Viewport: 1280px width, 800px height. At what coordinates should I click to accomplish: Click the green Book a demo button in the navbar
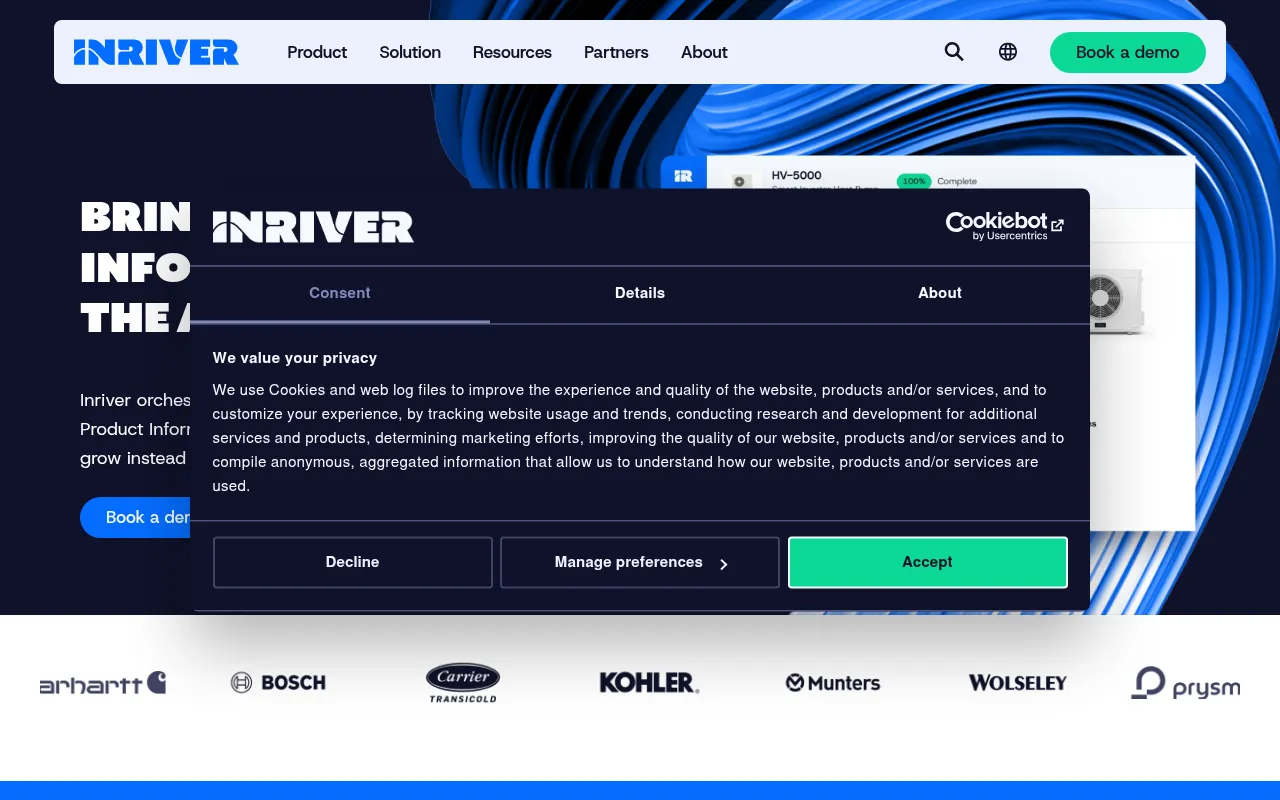coord(1128,52)
